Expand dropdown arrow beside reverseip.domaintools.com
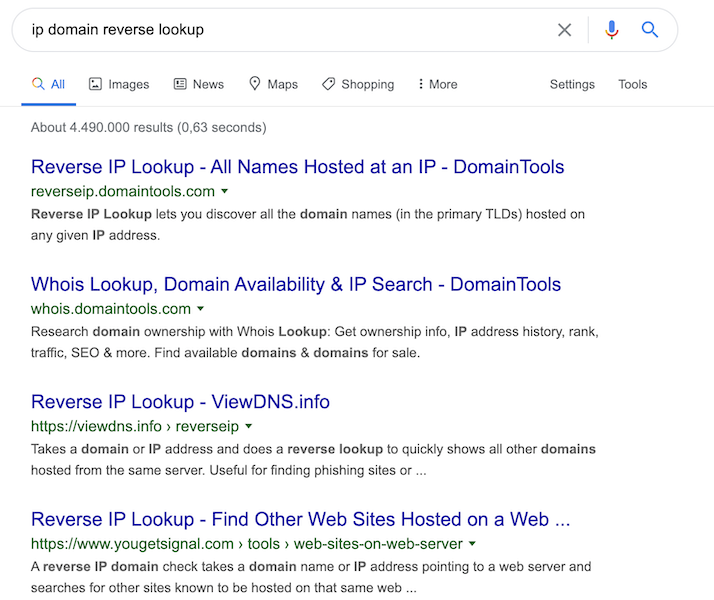 click(x=225, y=191)
